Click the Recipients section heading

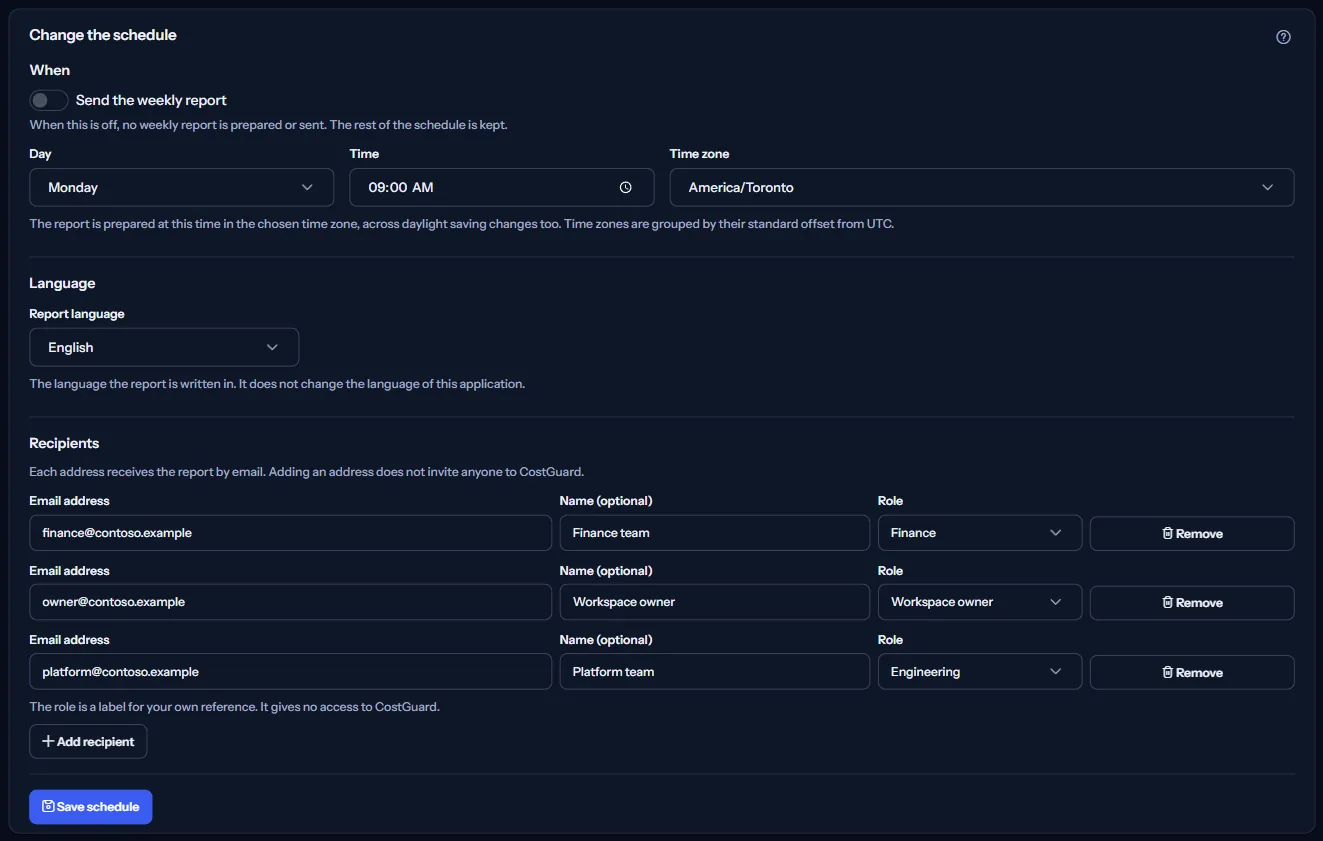[64, 443]
